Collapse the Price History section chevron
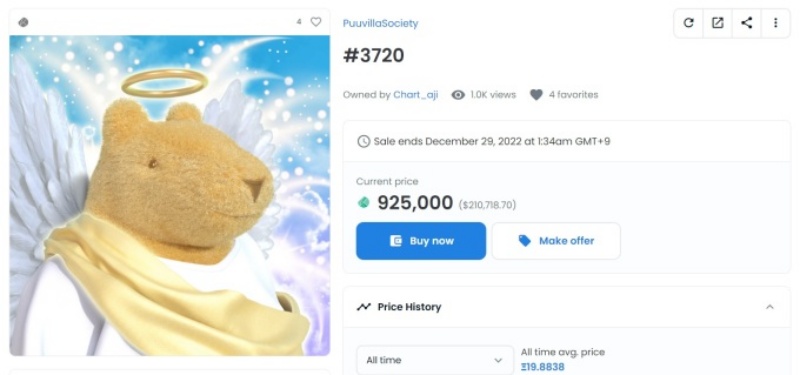This screenshot has width=800, height=375. pyautogui.click(x=769, y=307)
